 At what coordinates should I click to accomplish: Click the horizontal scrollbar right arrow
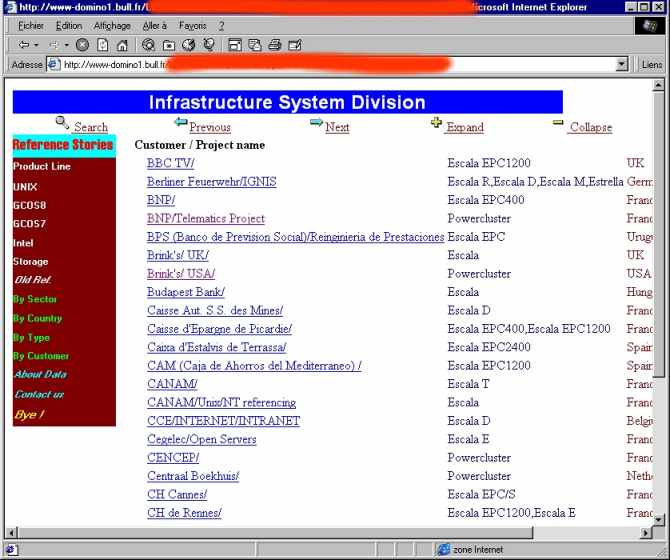(x=645, y=533)
